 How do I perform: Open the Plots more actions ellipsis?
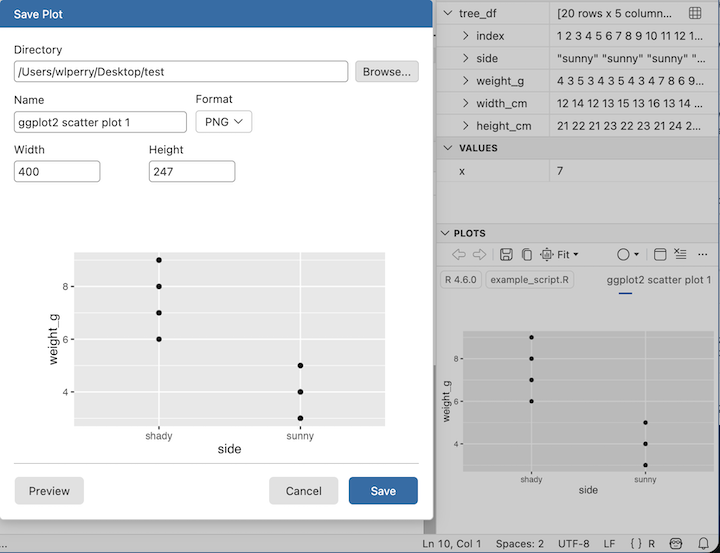pyautogui.click(x=703, y=254)
